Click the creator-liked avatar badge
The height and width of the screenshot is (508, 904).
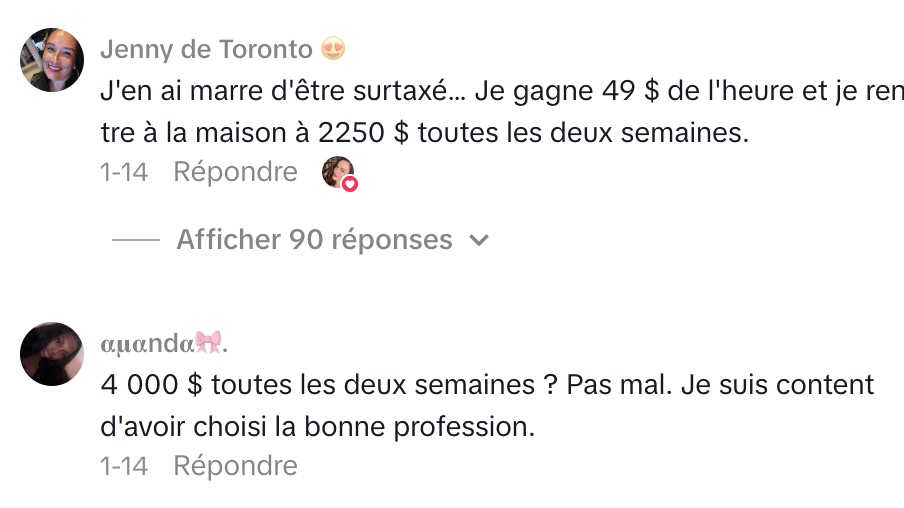tap(338, 172)
